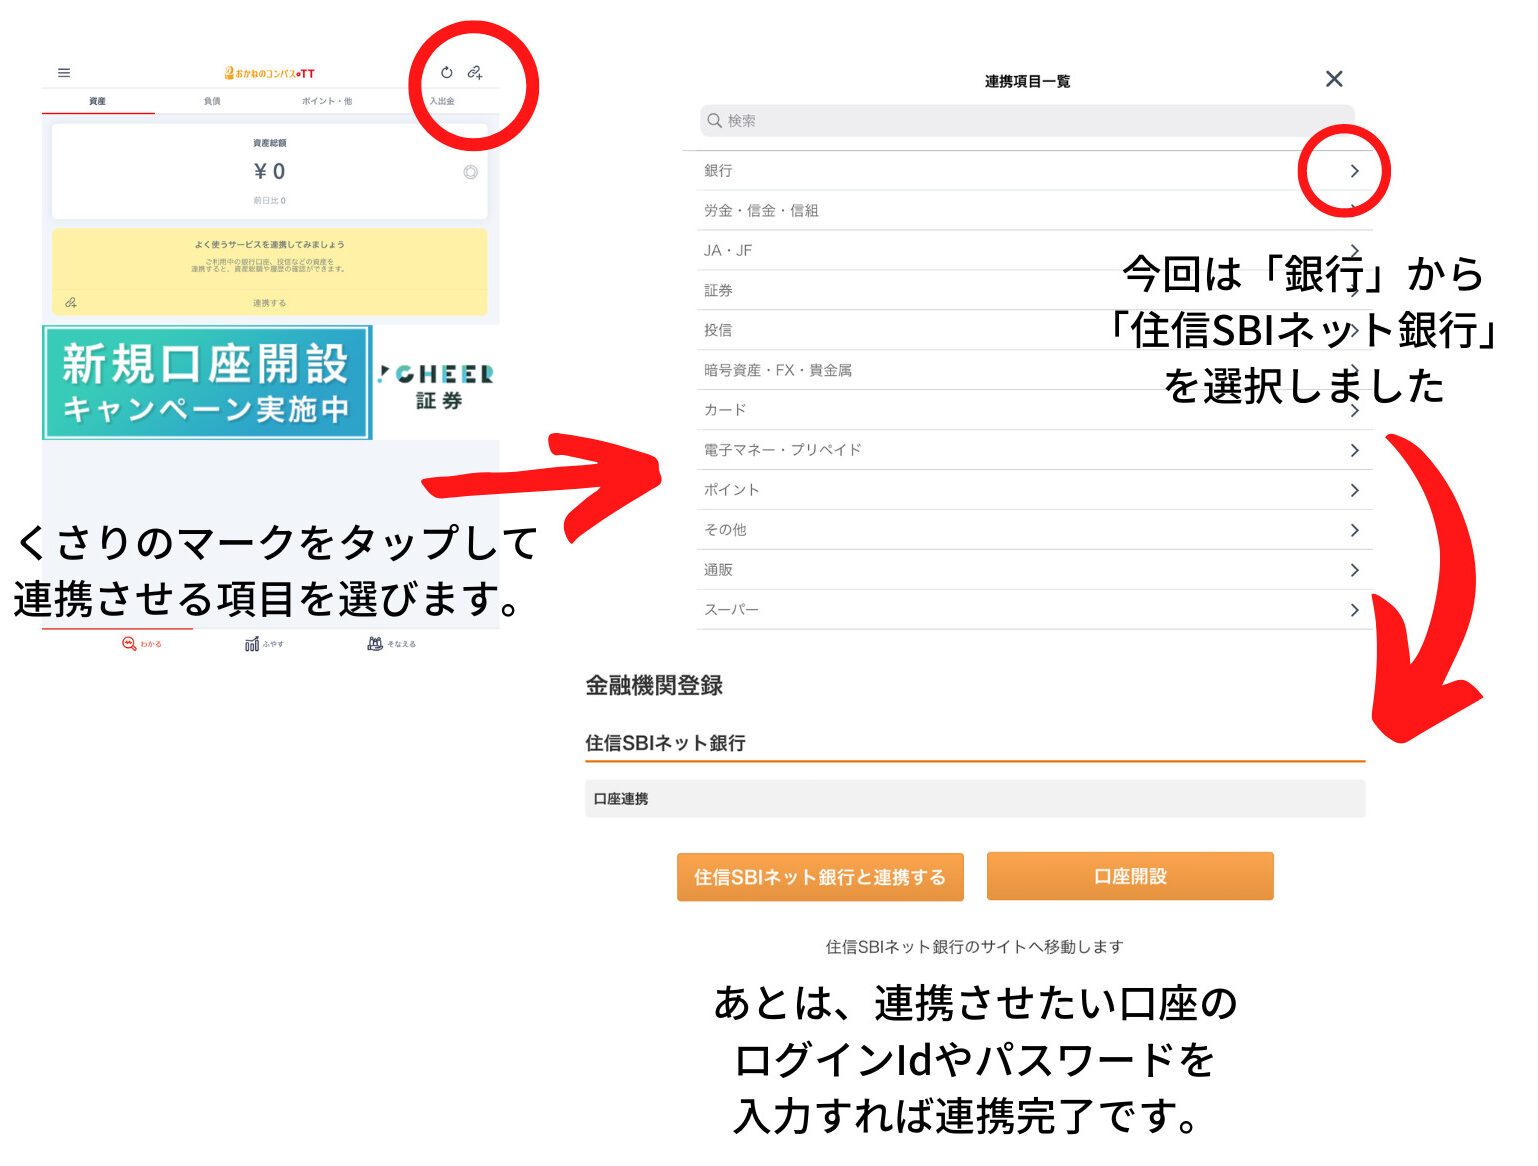The height and width of the screenshot is (1166, 1538).
Task: Select the 投信 list row
Action: (x=1034, y=330)
